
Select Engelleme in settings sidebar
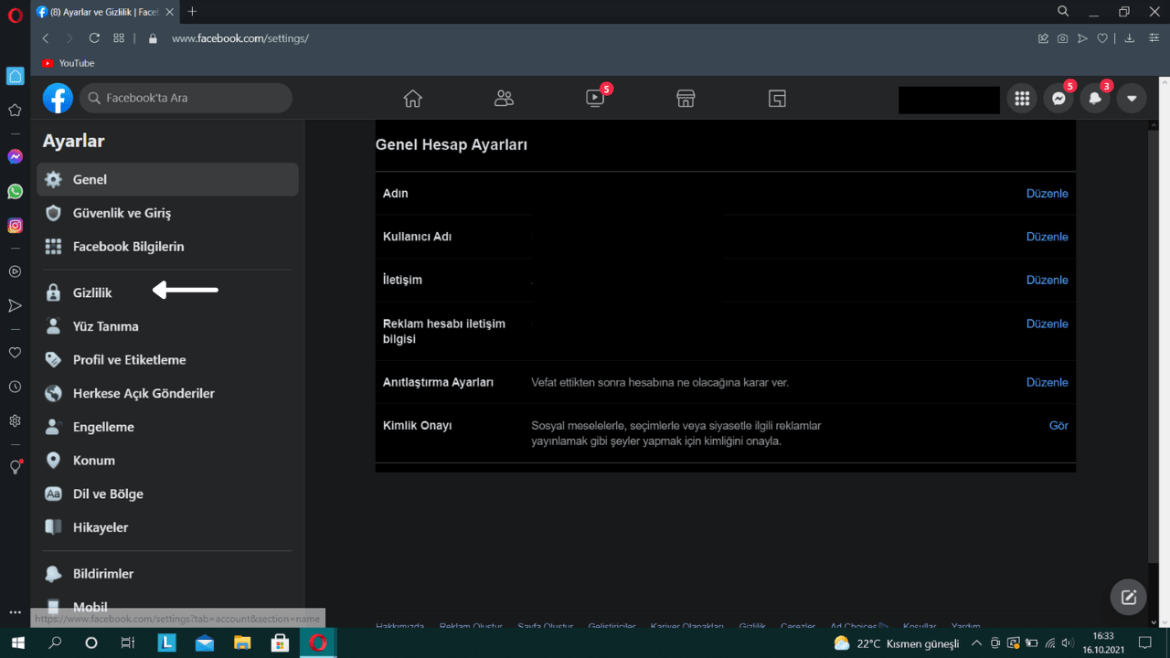pos(103,427)
